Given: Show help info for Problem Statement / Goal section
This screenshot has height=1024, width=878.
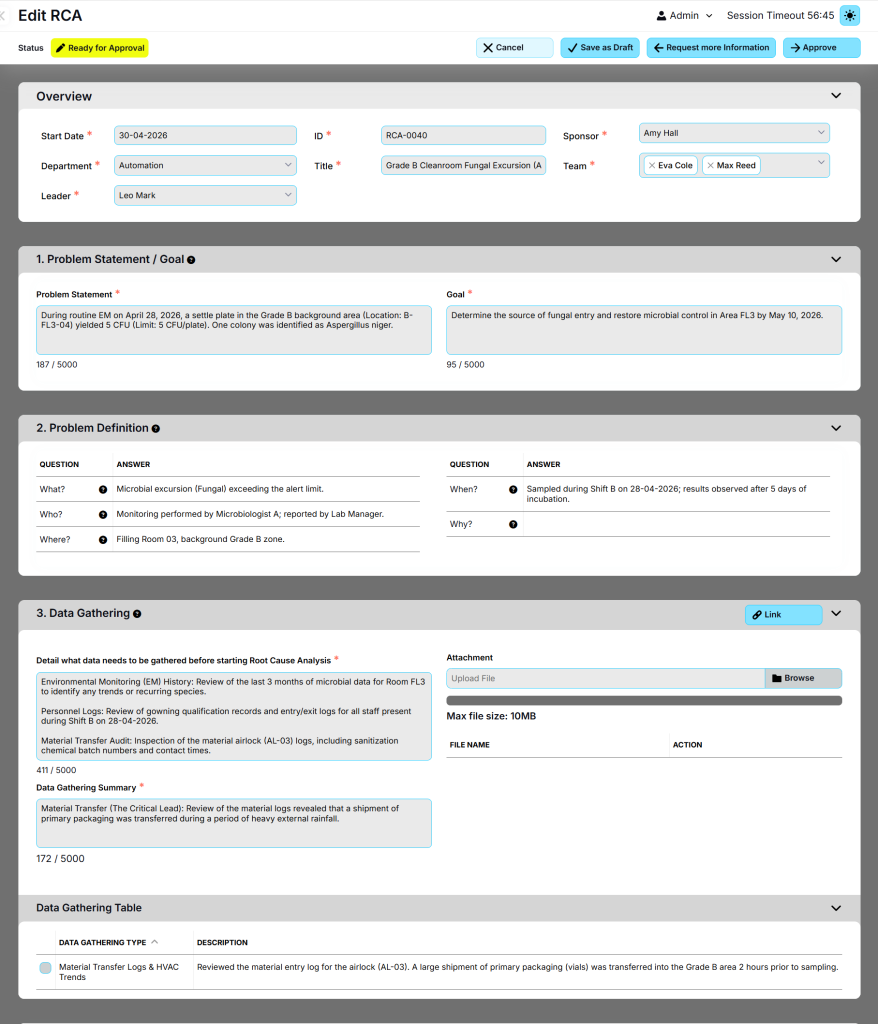Looking at the screenshot, I should 191,260.
